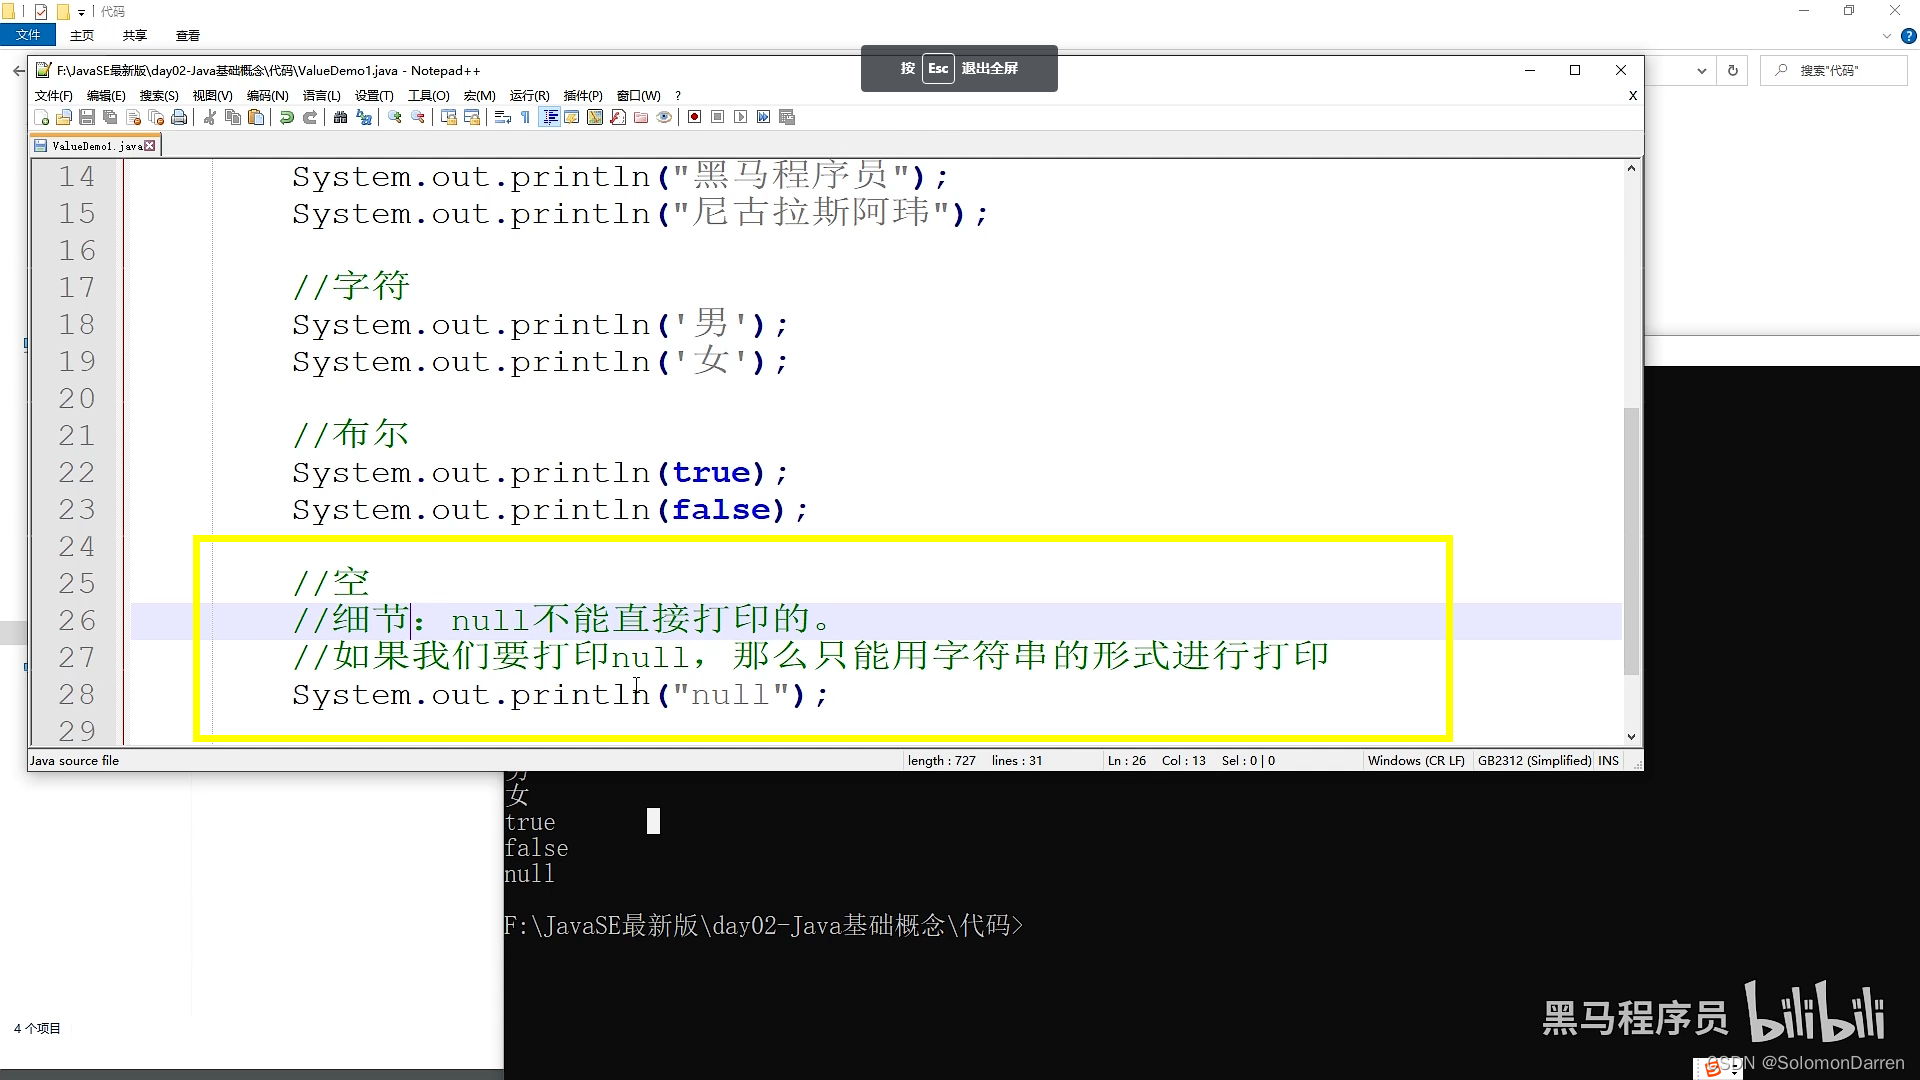Open the 语言(L) menu

click(321, 96)
